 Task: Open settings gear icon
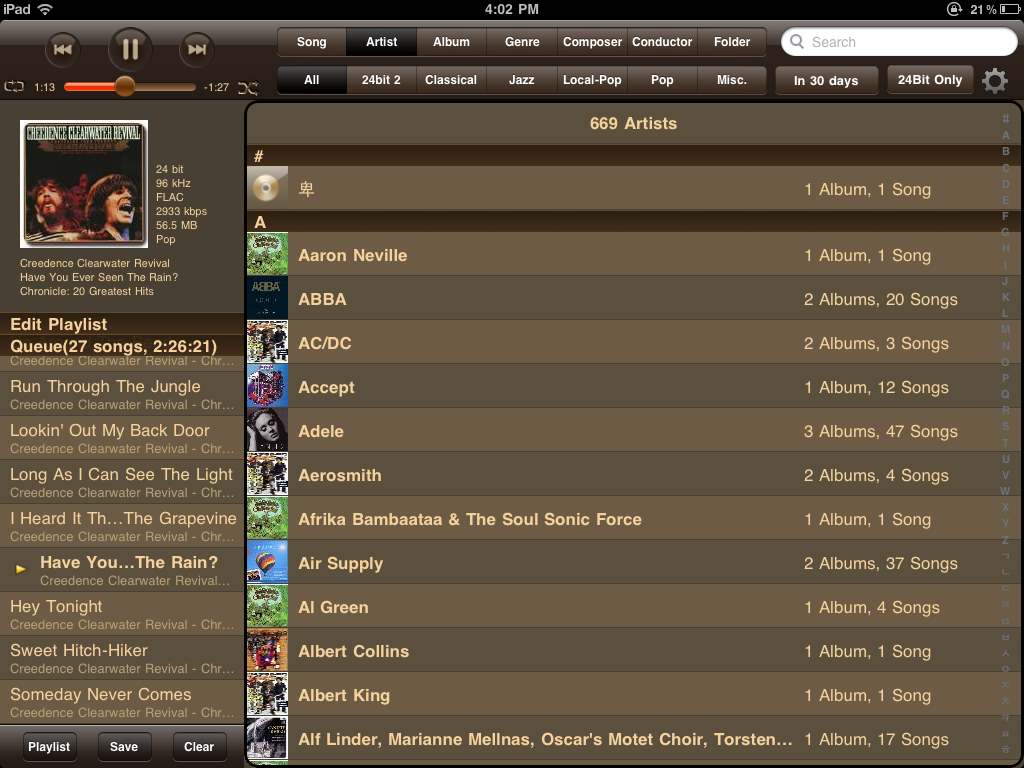(995, 81)
